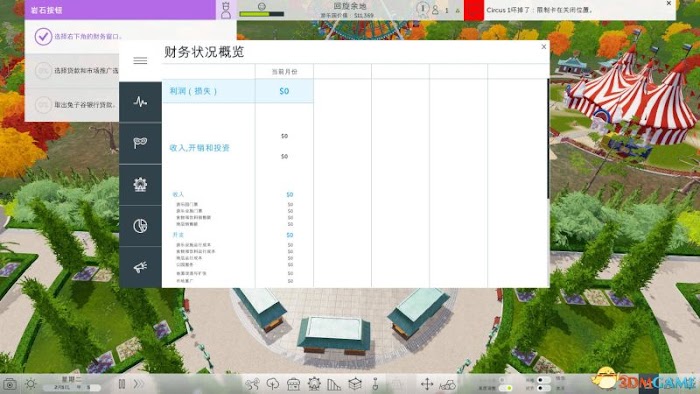Open the shovel terraforming tool icon
The image size is (700, 394).
click(x=375, y=384)
